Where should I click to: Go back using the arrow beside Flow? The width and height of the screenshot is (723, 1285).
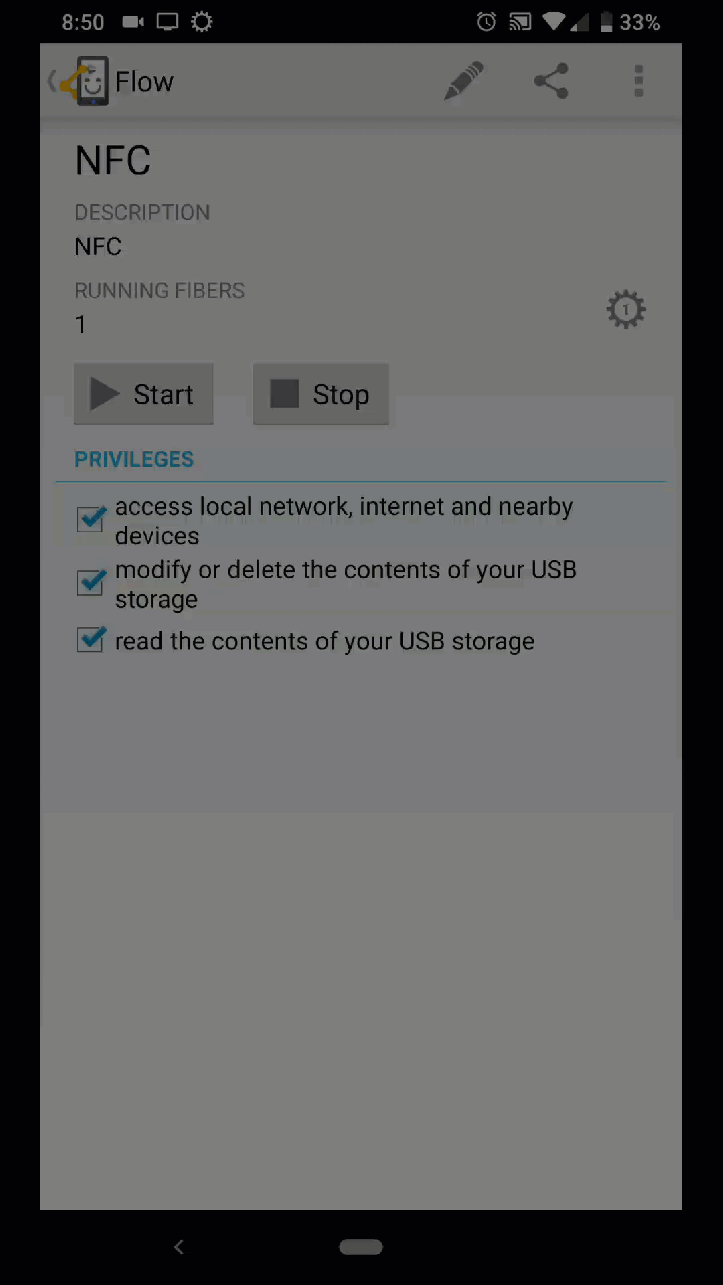pyautogui.click(x=52, y=81)
